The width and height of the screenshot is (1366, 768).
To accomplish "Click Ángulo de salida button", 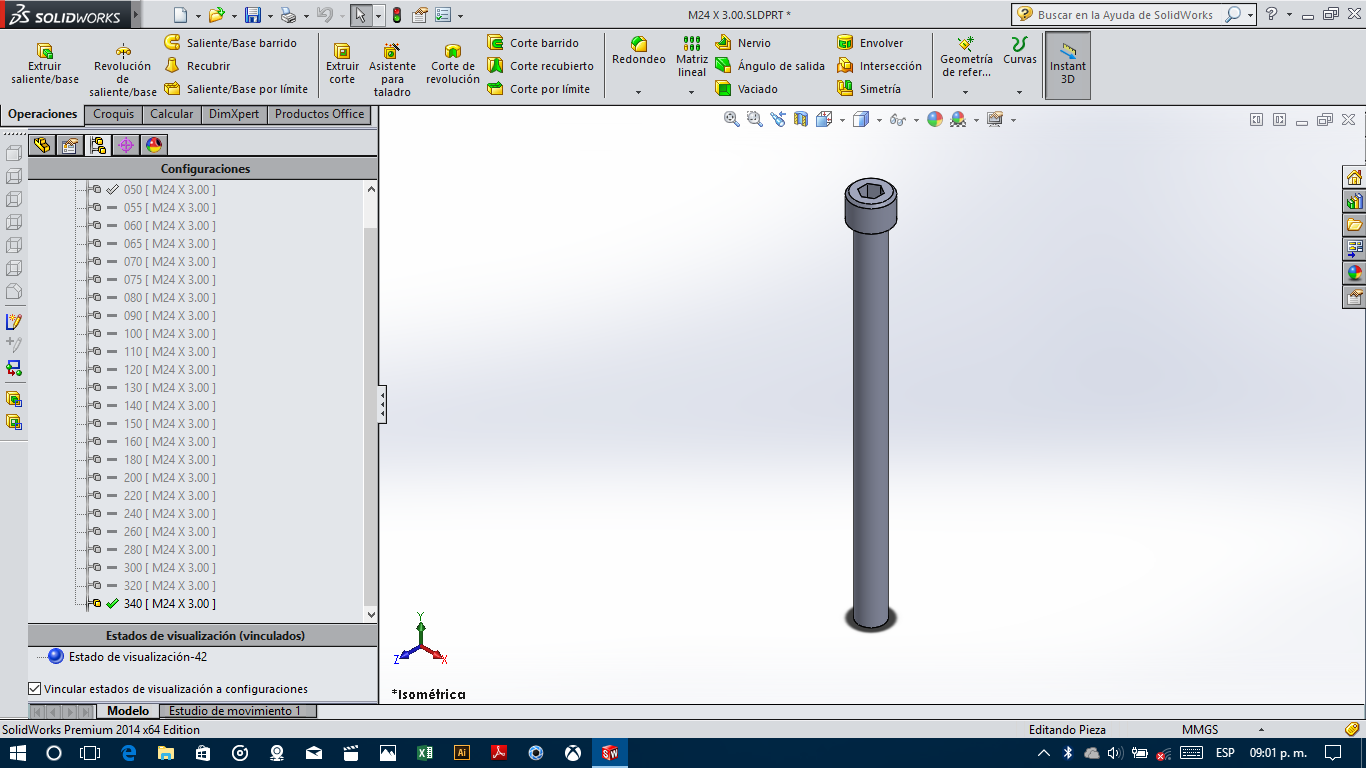I will click(770, 66).
